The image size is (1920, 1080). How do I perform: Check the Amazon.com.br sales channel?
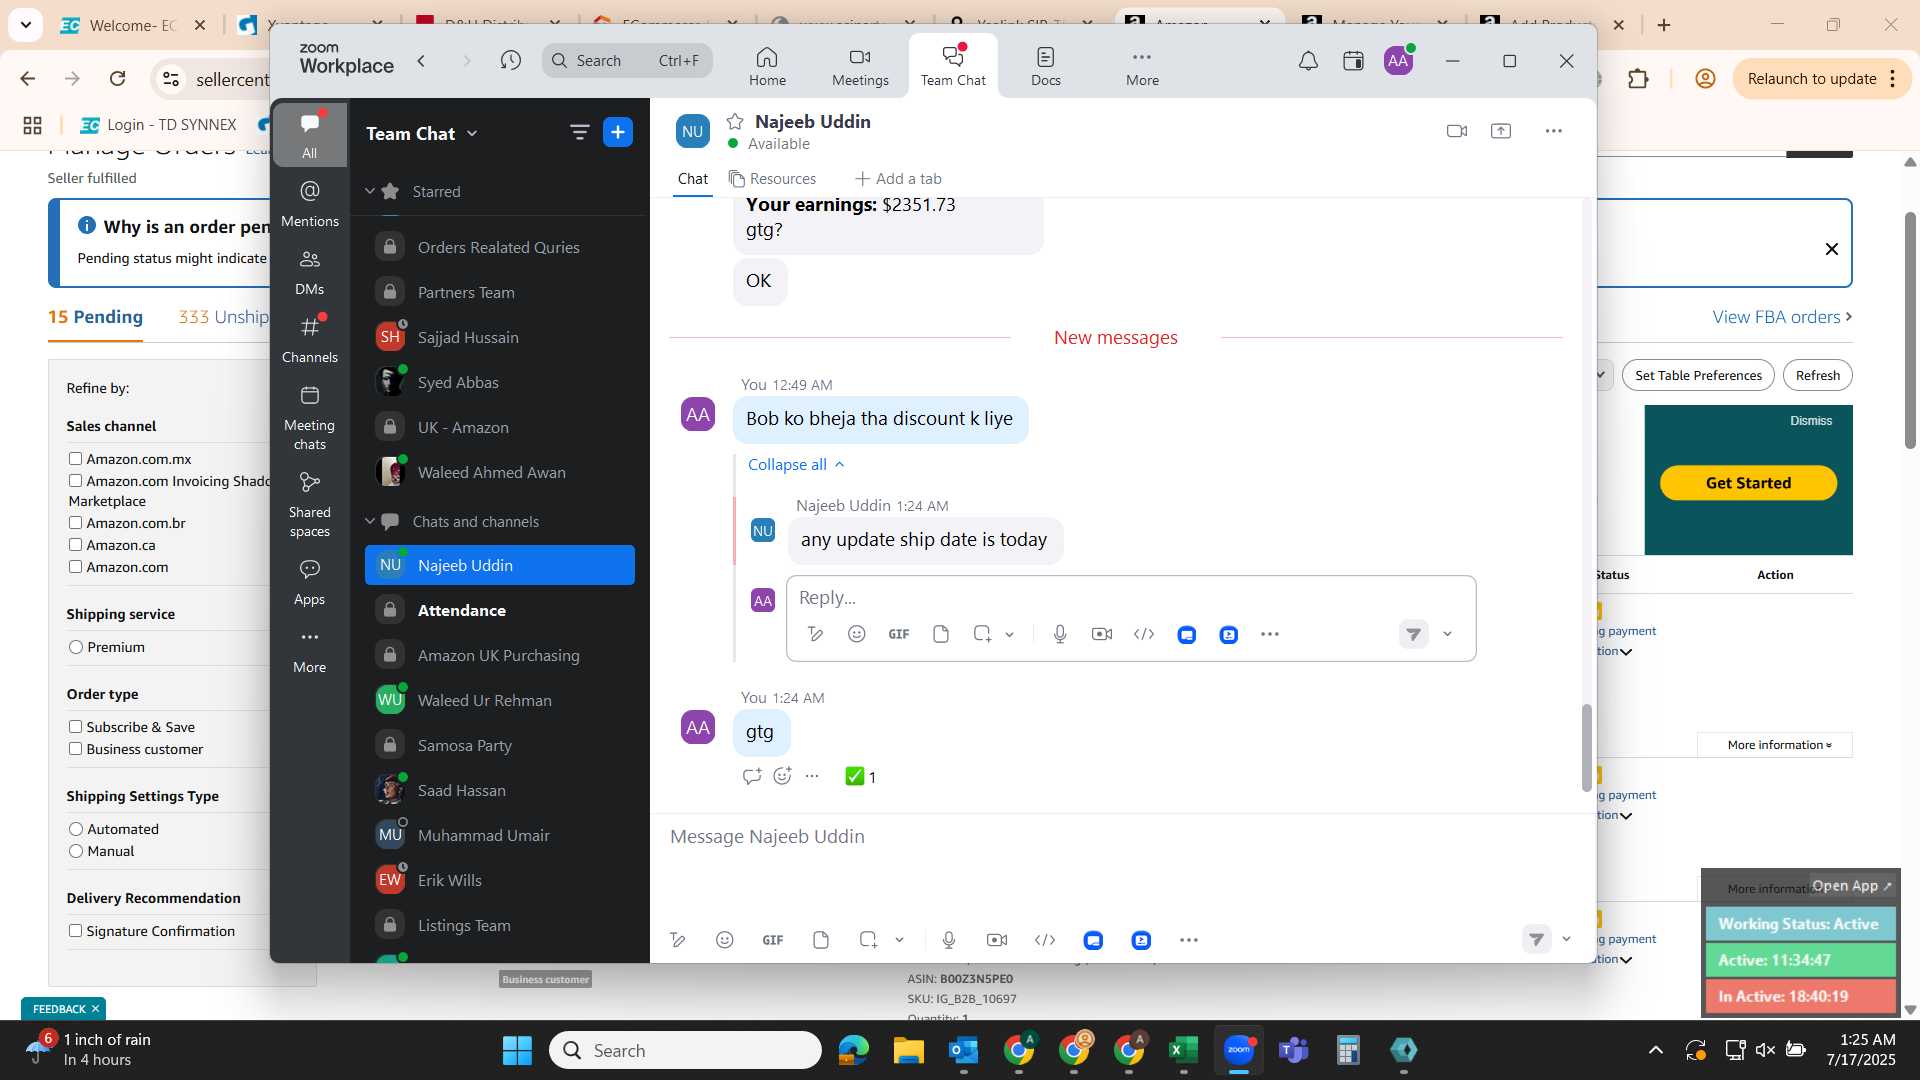click(75, 523)
